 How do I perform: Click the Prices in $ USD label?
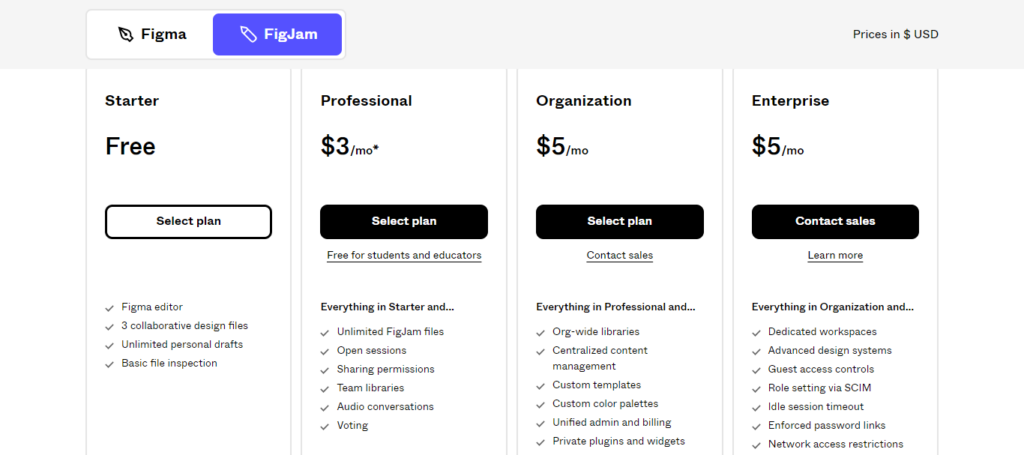click(895, 35)
